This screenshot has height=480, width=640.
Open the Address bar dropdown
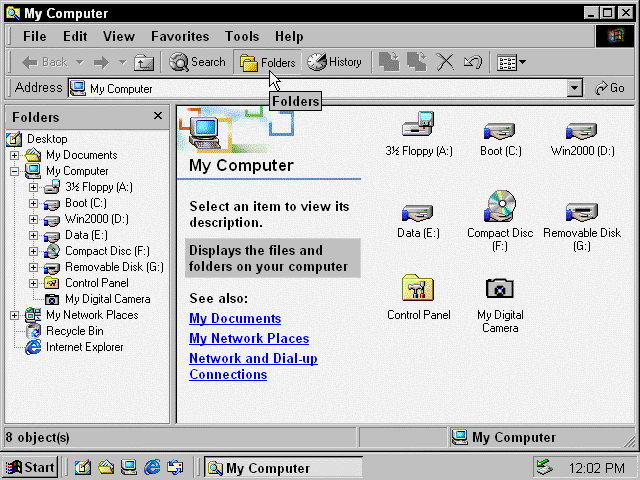pos(574,88)
